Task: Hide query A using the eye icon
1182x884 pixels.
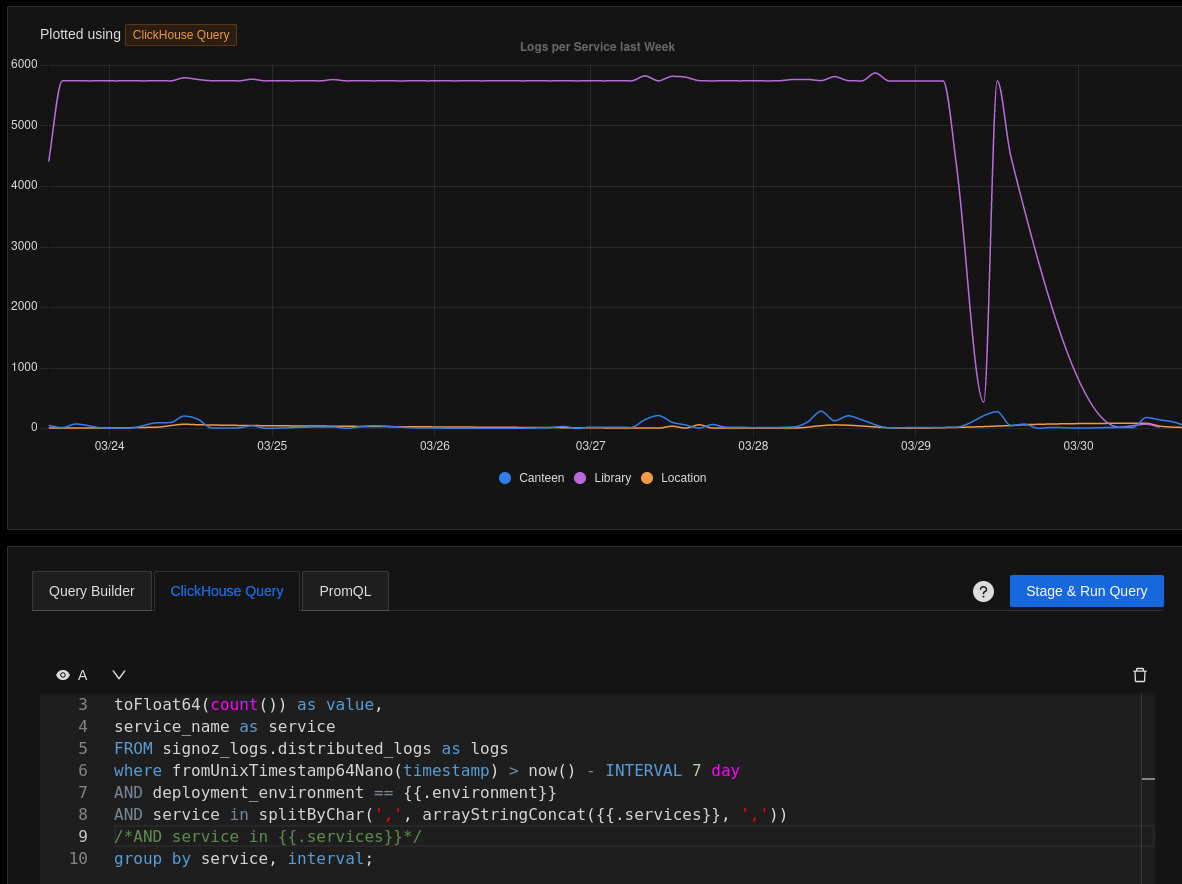Action: pyautogui.click(x=62, y=675)
